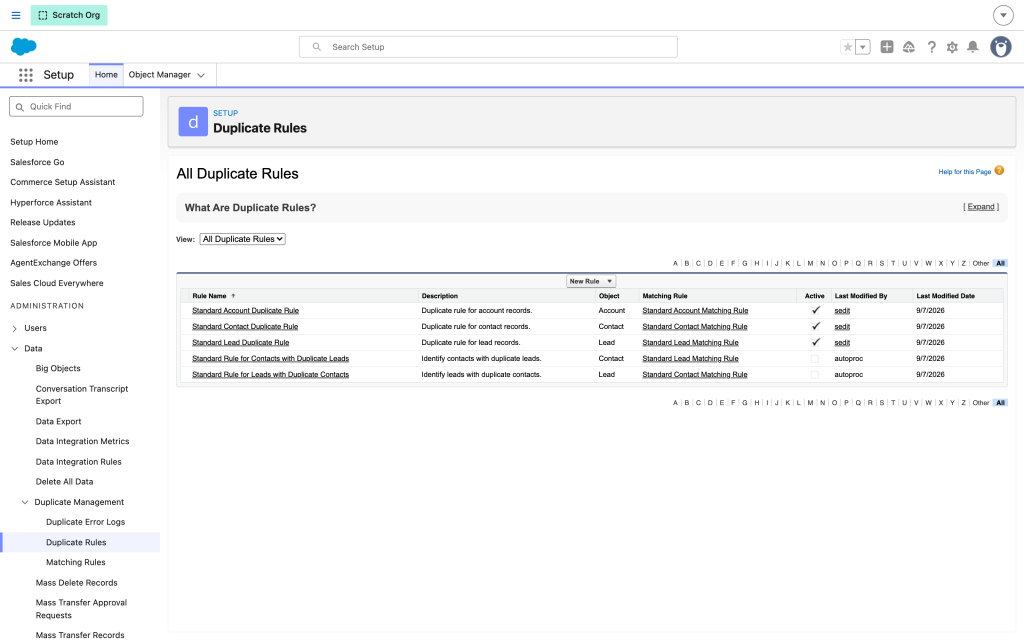Open the favorites list dropdown arrow
1024x640 pixels.
coord(863,47)
